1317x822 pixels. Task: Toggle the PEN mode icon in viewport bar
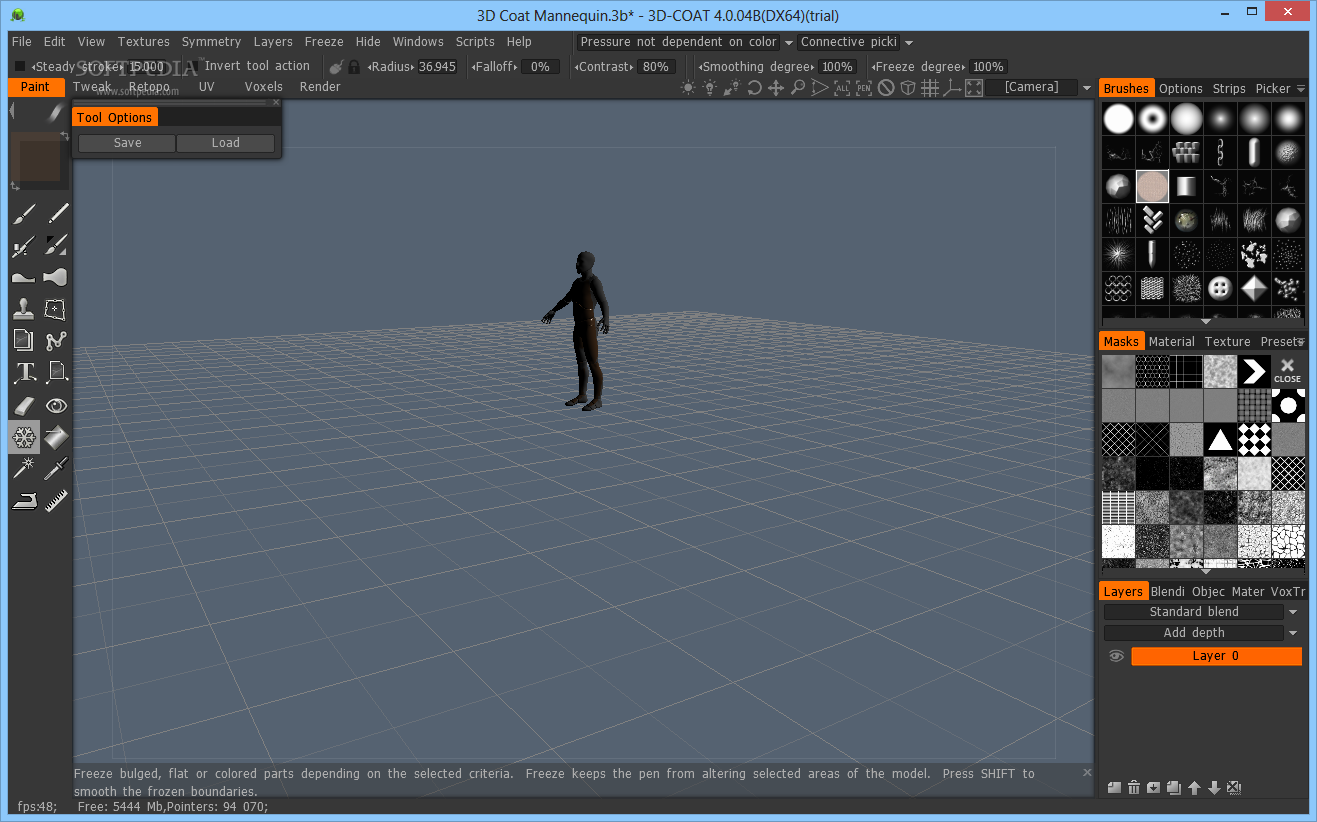864,88
